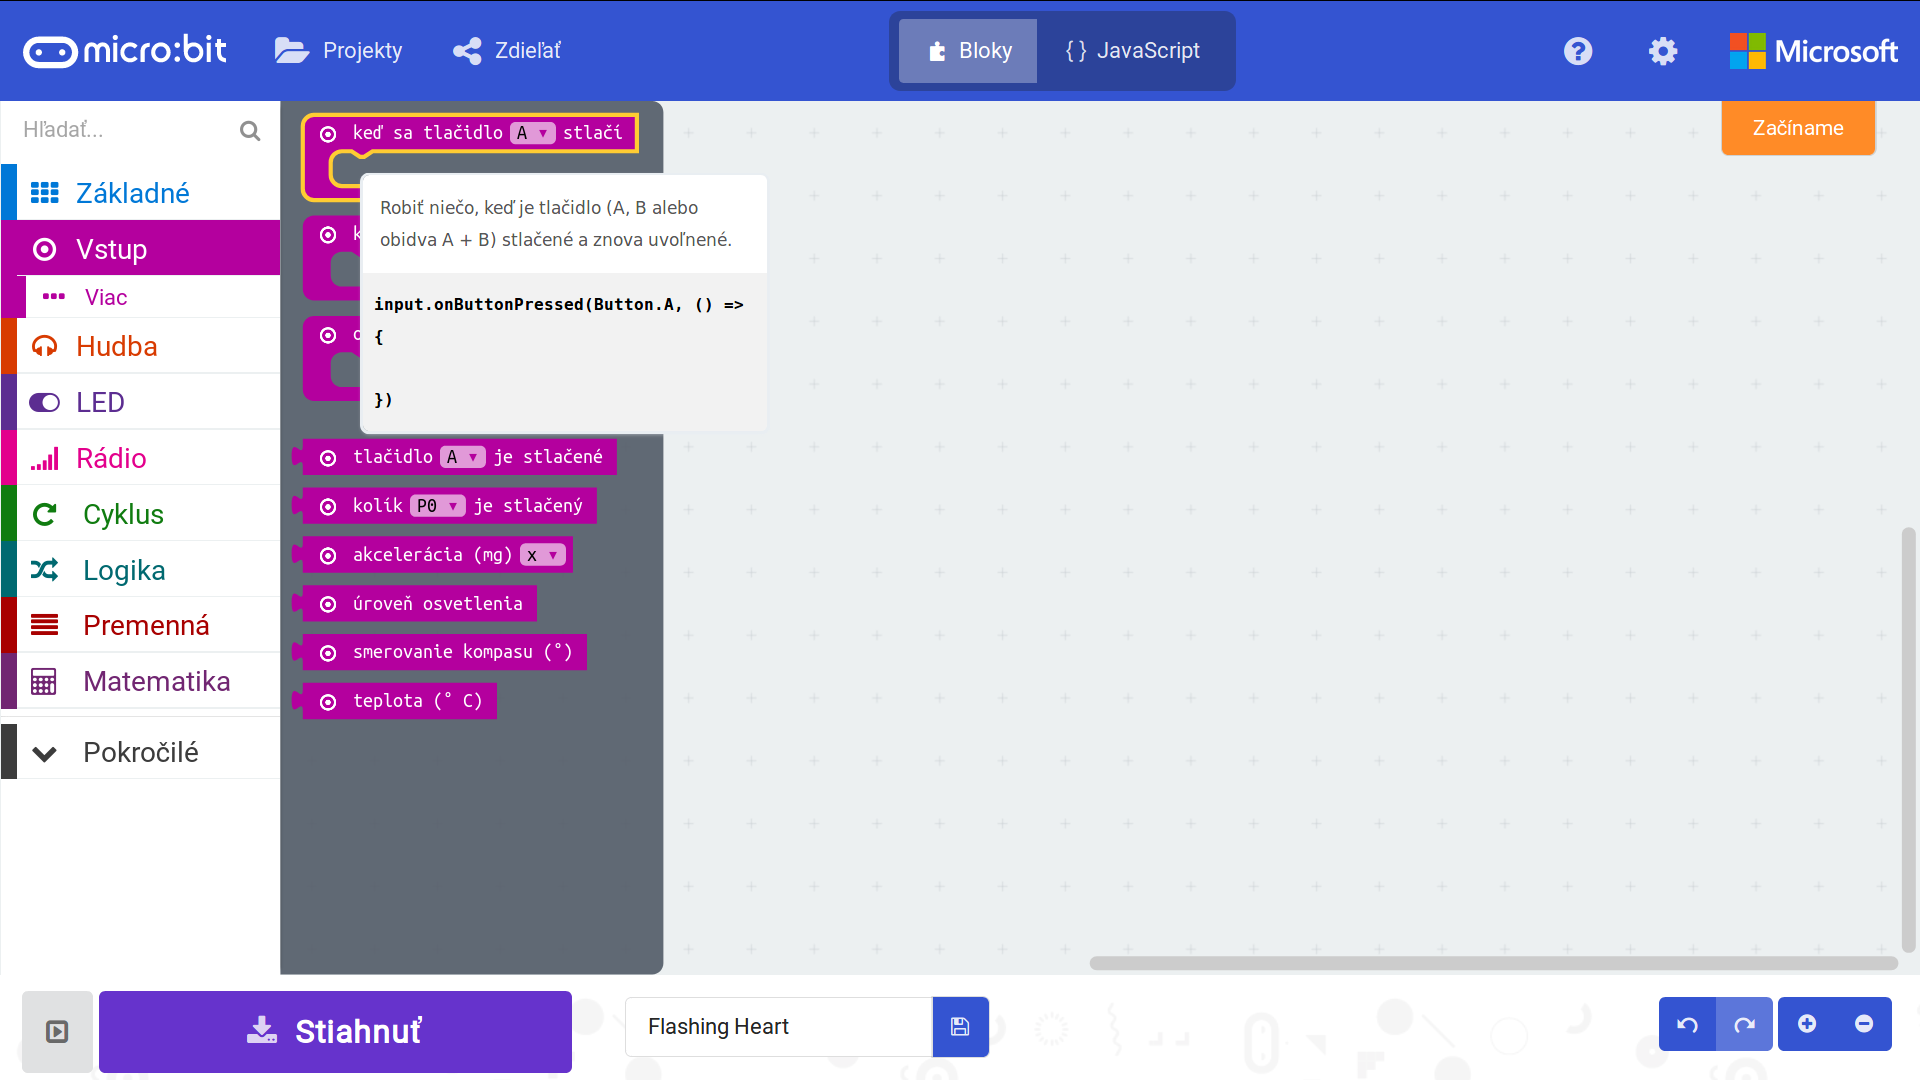Expand the Pokročilé category
The width and height of the screenshot is (1920, 1080).
point(140,752)
